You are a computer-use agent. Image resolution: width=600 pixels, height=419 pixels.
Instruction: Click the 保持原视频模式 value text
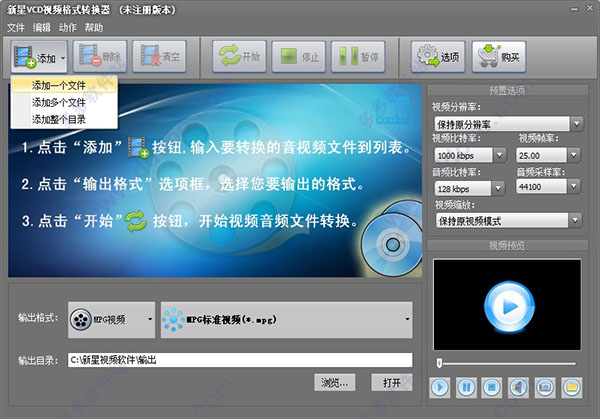[470, 221]
